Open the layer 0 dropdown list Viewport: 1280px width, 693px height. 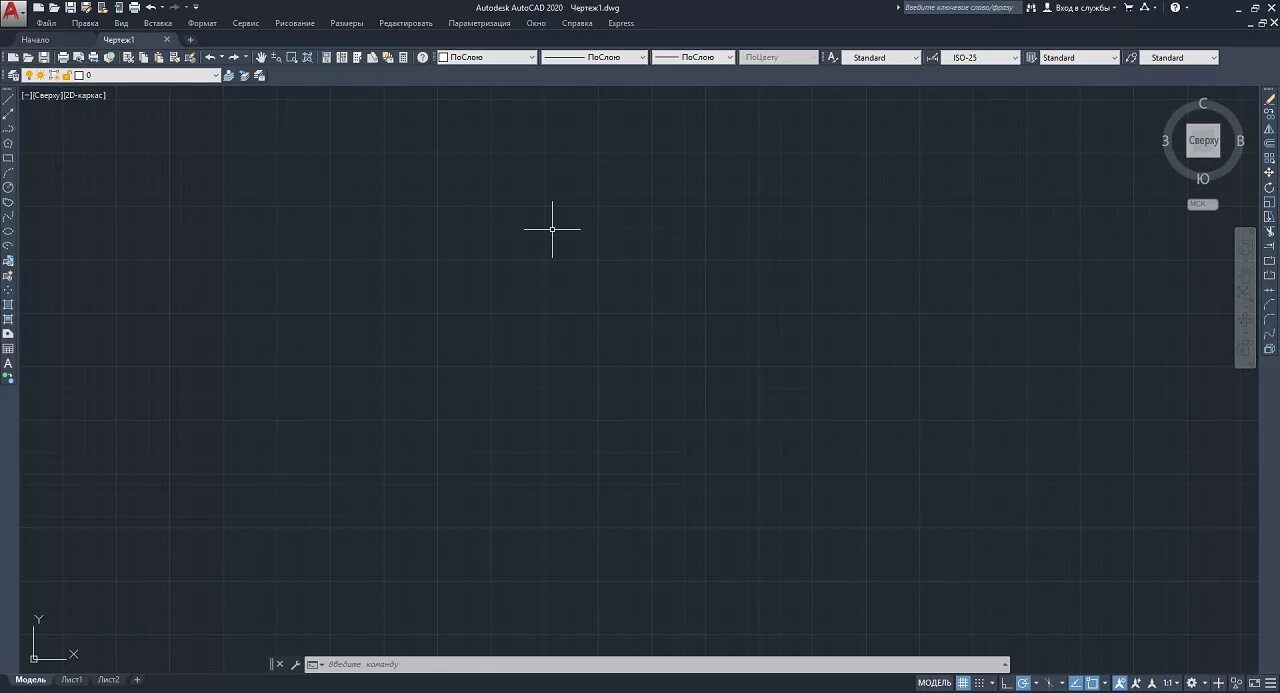121,75
